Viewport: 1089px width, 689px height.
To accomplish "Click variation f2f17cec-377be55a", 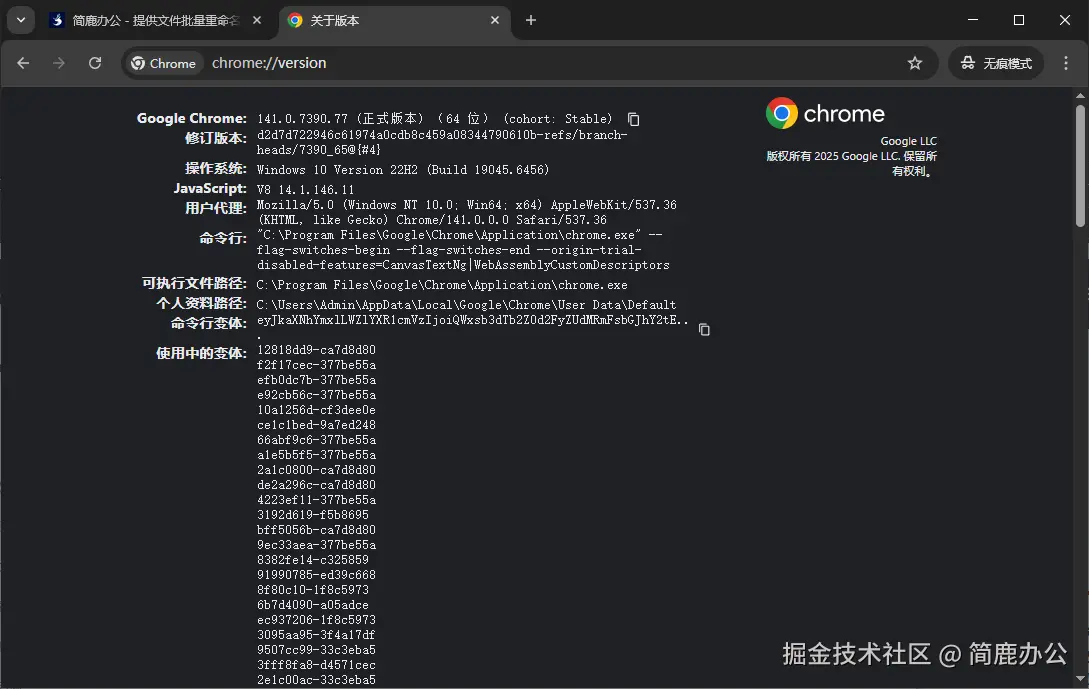I will coord(316,365).
